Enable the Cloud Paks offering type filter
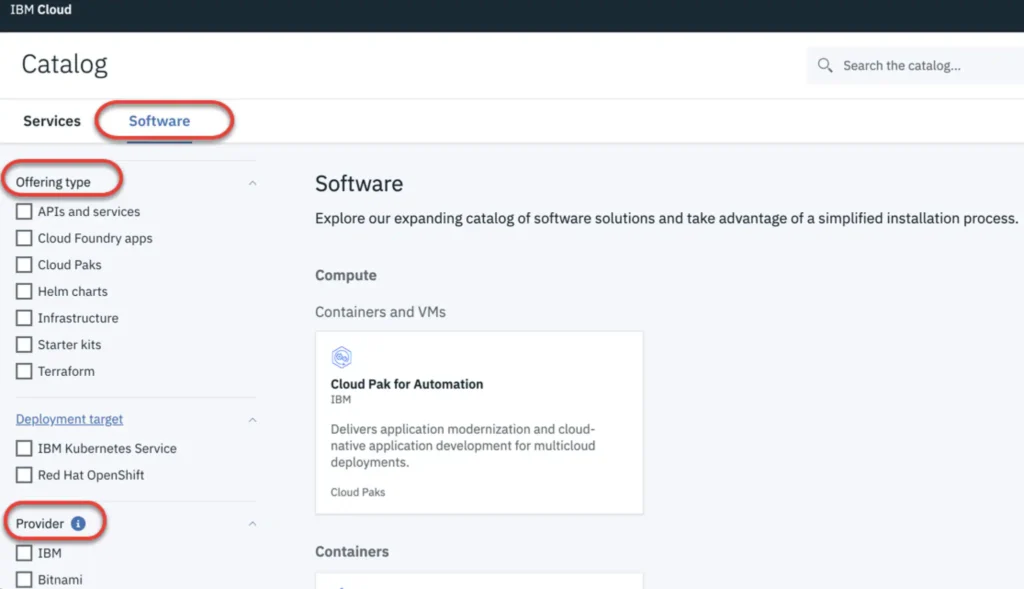 [x=23, y=264]
